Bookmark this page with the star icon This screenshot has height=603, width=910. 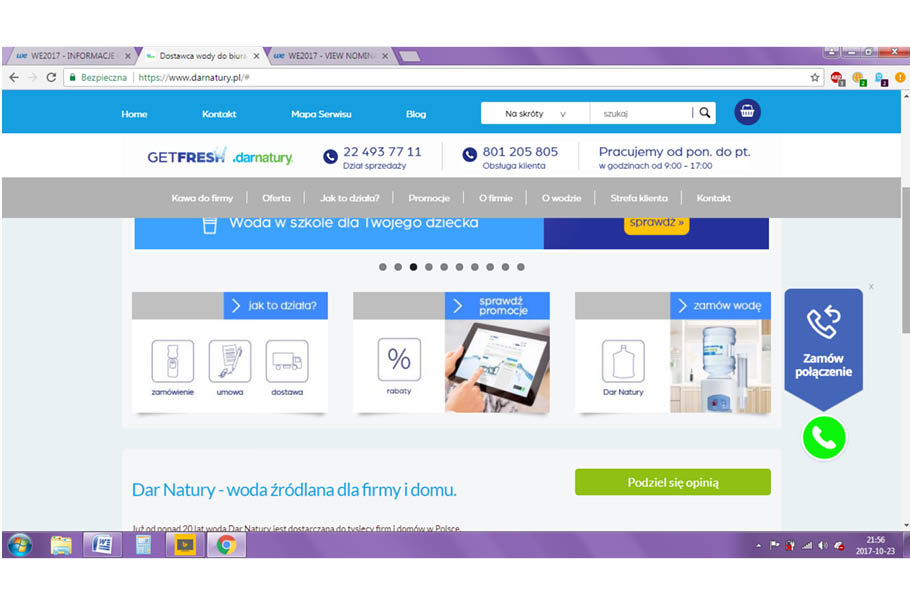coord(815,77)
